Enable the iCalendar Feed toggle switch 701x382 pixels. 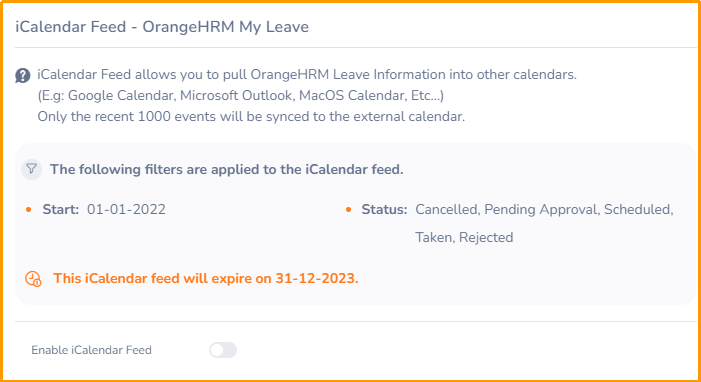tap(223, 350)
